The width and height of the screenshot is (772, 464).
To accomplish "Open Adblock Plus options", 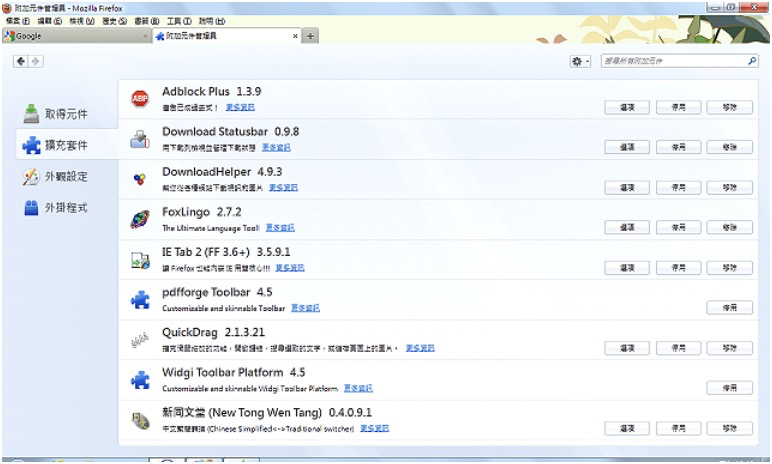I will click(x=627, y=107).
